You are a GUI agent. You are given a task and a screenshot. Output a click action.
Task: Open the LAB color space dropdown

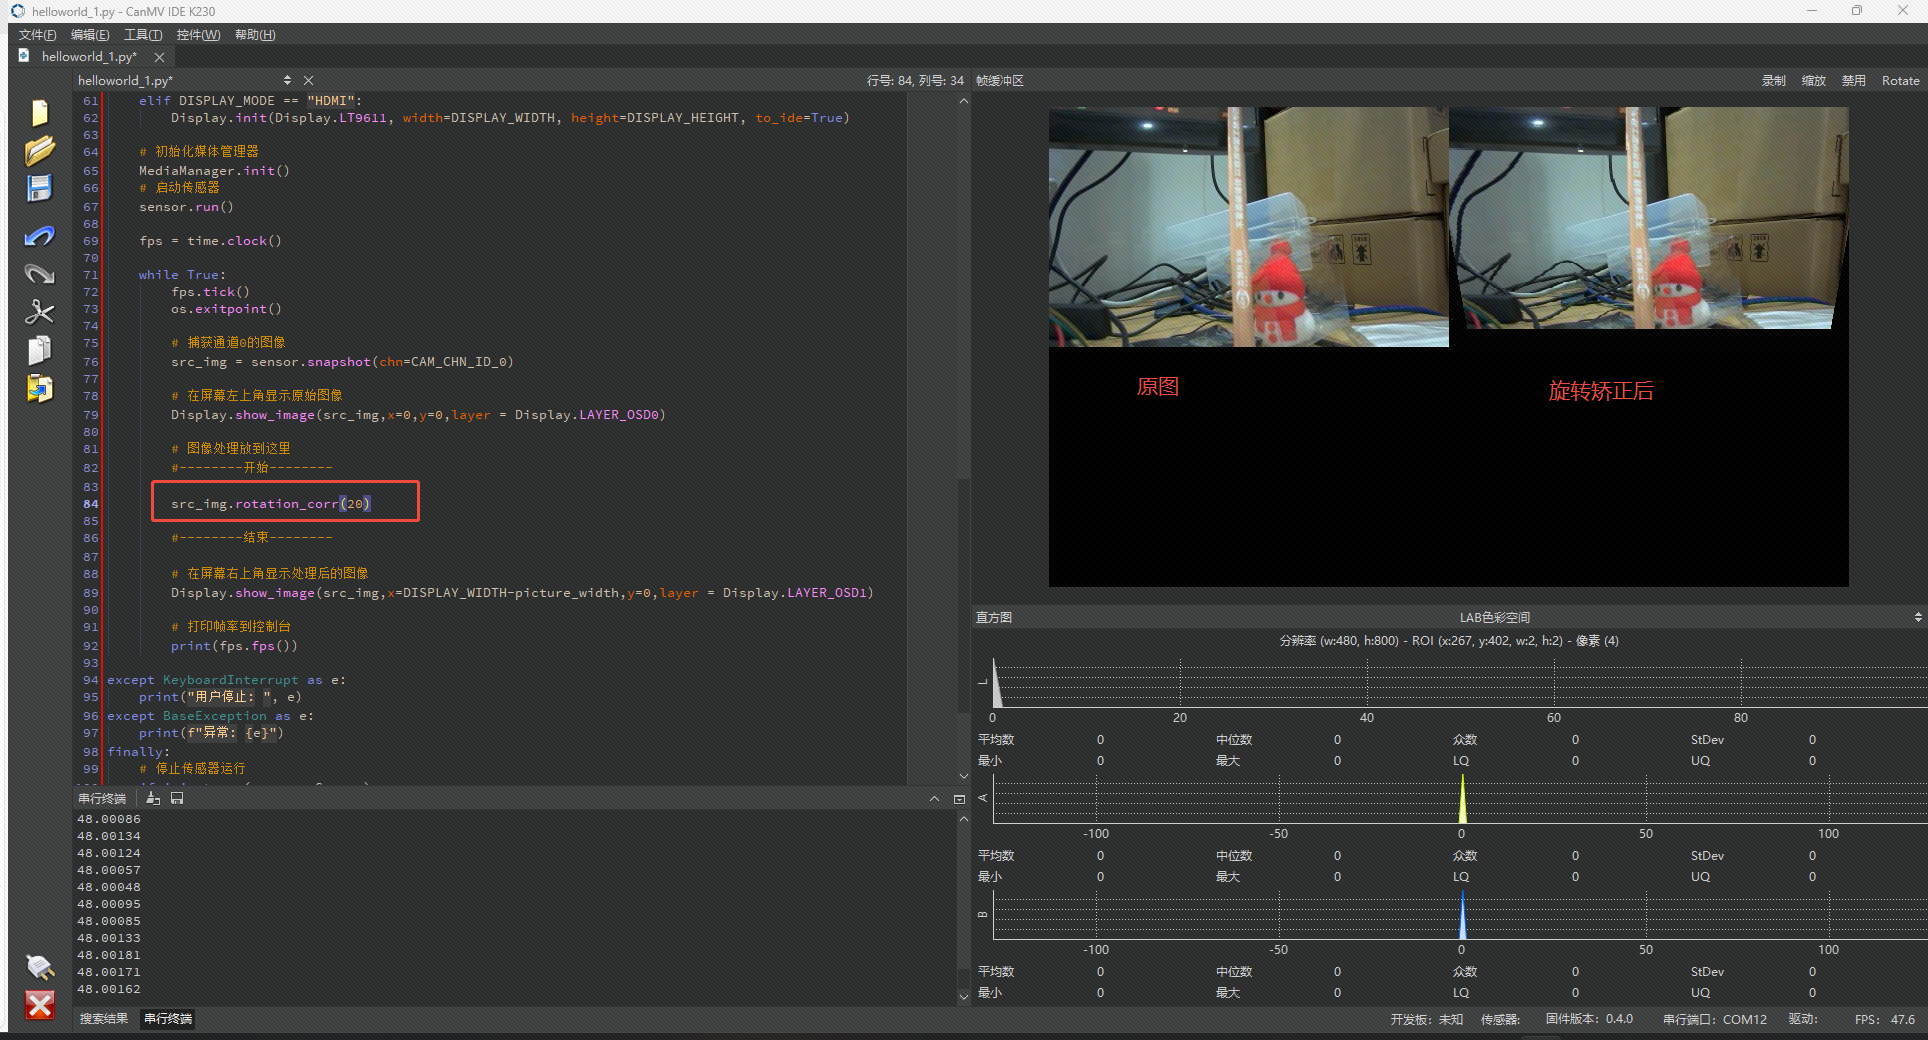tap(1918, 617)
